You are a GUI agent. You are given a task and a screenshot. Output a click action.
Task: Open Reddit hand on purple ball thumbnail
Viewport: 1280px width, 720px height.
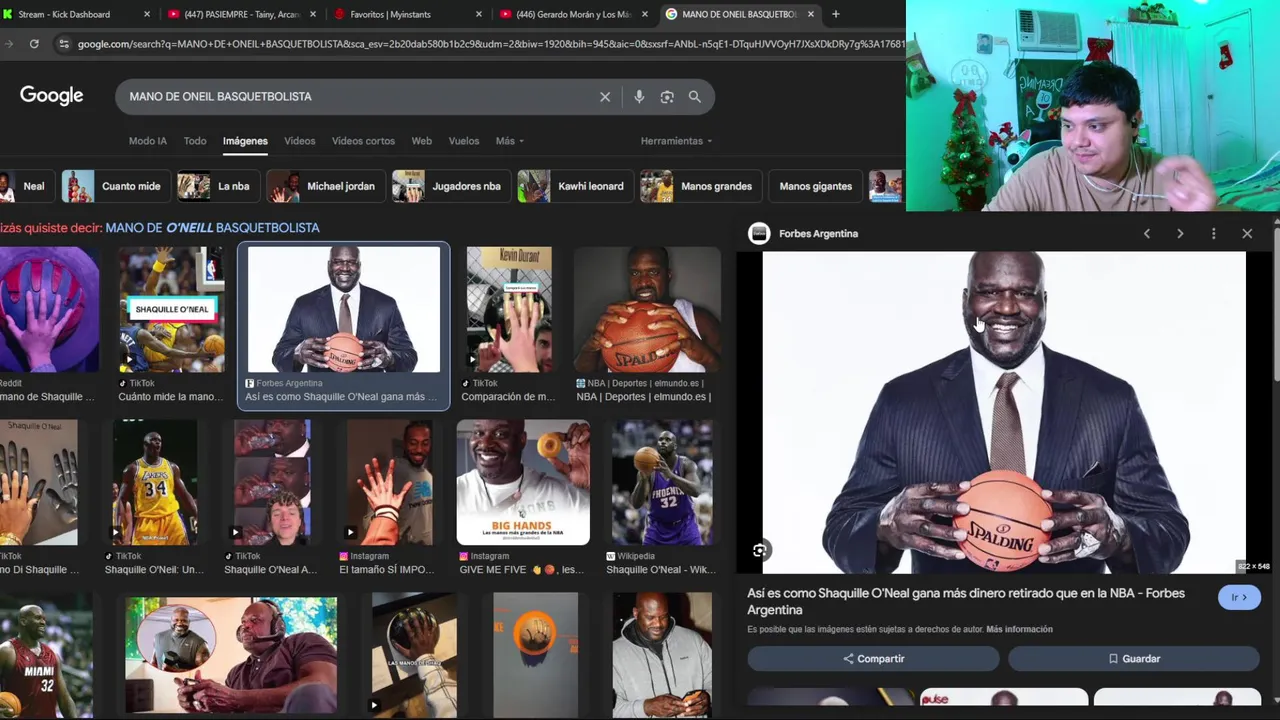(49, 309)
